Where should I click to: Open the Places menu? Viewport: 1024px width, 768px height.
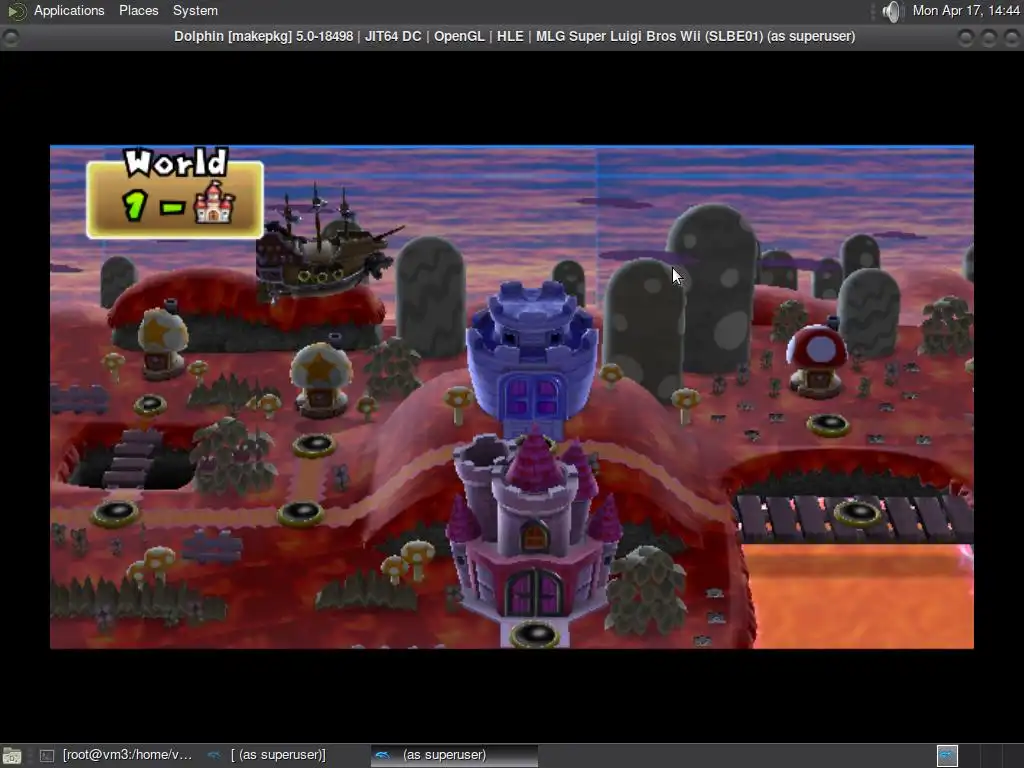pos(138,10)
